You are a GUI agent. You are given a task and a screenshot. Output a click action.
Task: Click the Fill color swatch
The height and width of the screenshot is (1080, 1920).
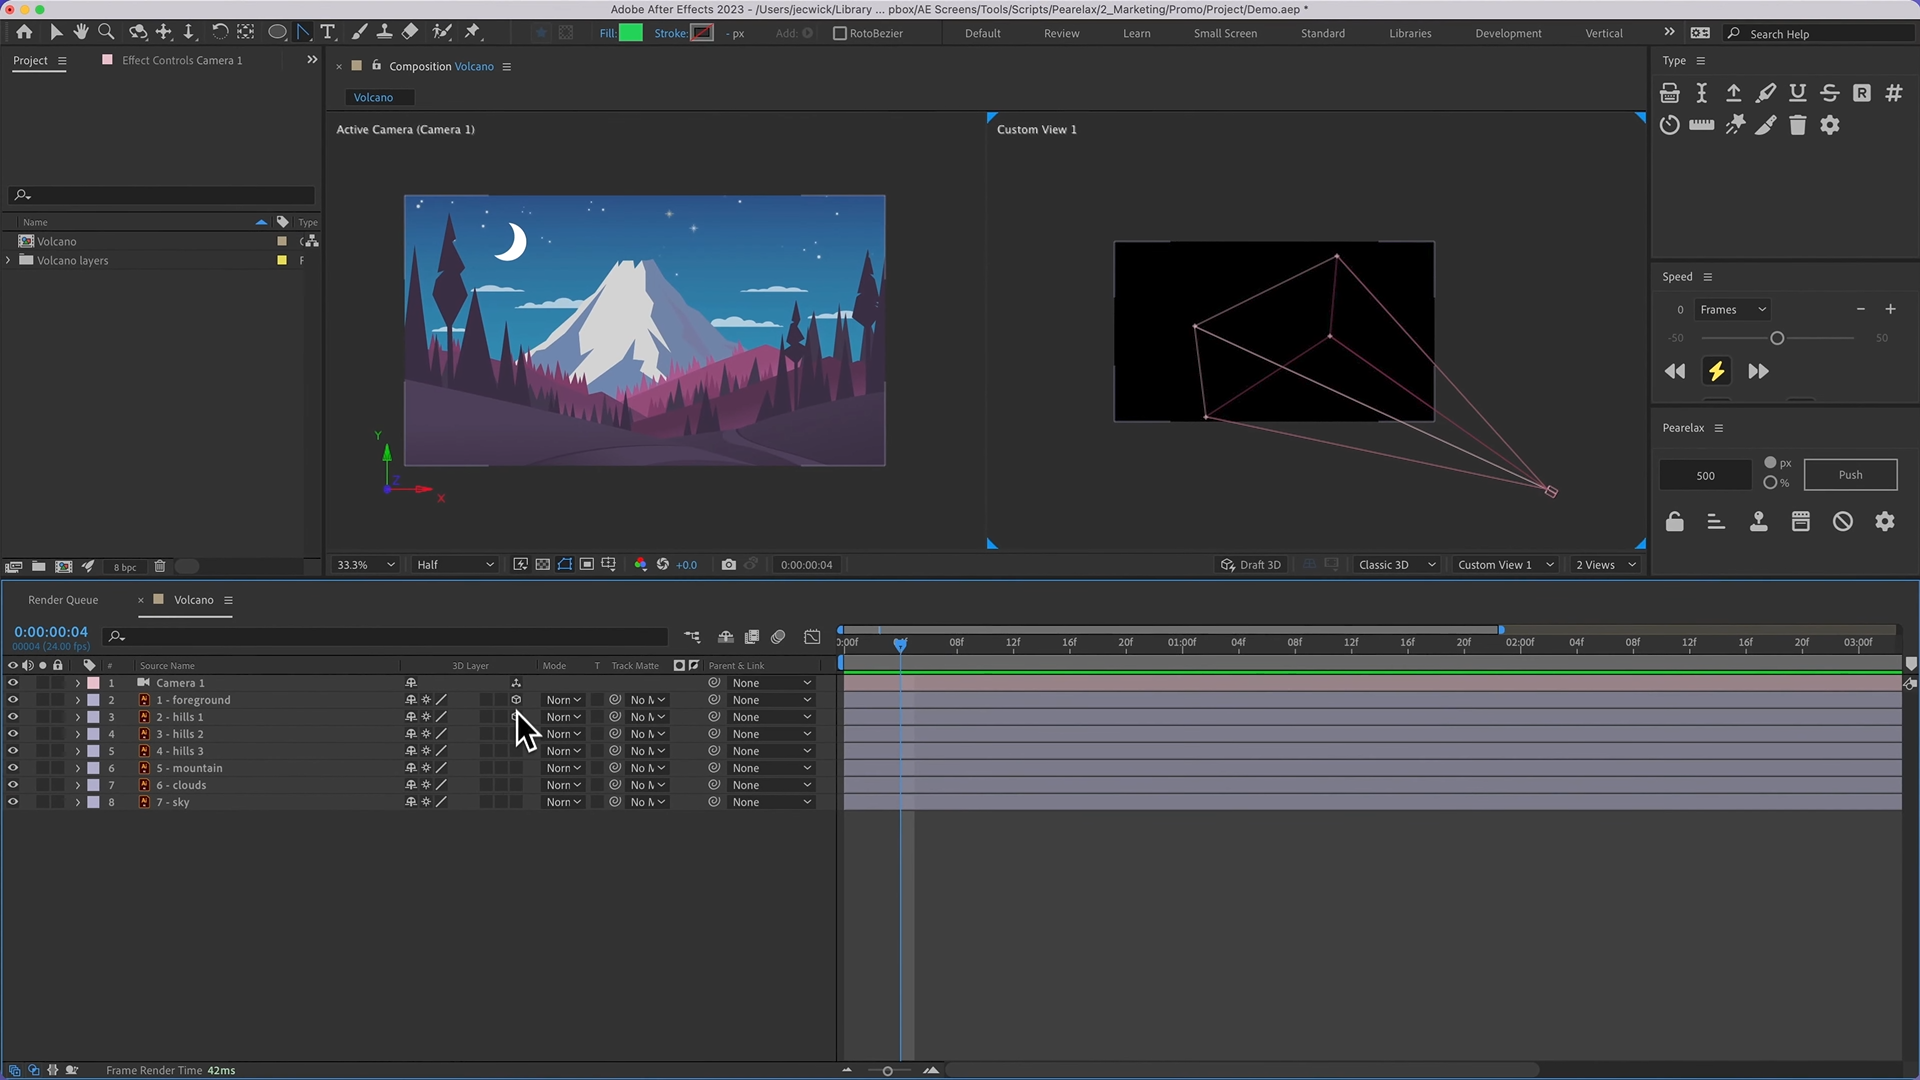631,33
